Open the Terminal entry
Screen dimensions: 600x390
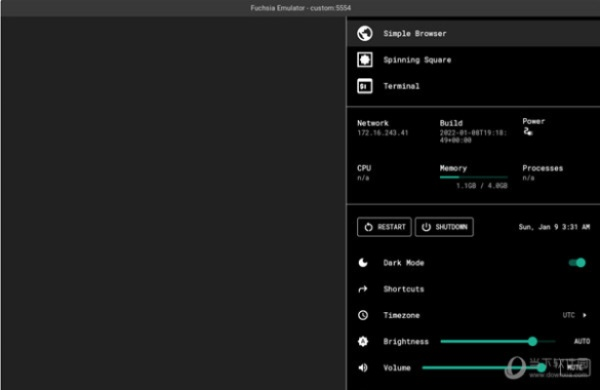pyautogui.click(x=473, y=86)
